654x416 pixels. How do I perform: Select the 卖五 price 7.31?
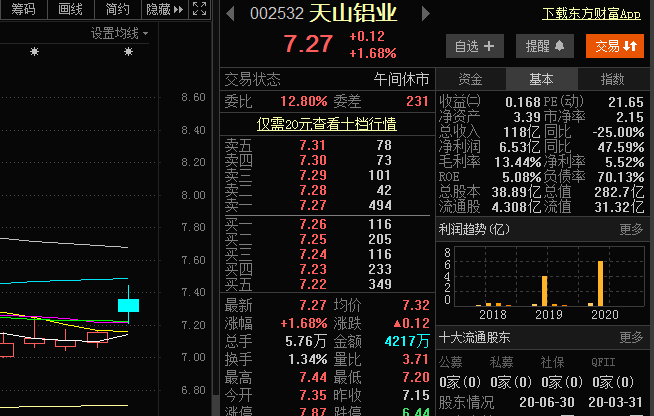[x=312, y=145]
